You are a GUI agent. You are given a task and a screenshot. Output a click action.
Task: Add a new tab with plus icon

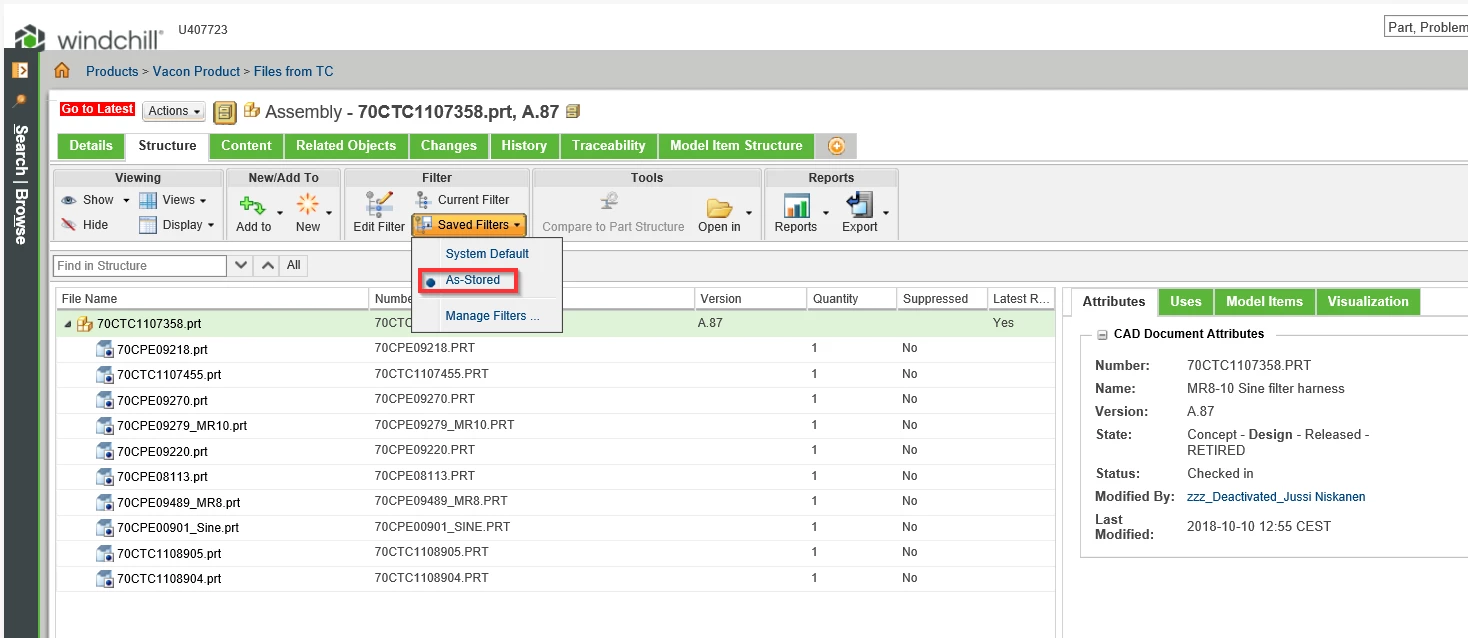[836, 146]
